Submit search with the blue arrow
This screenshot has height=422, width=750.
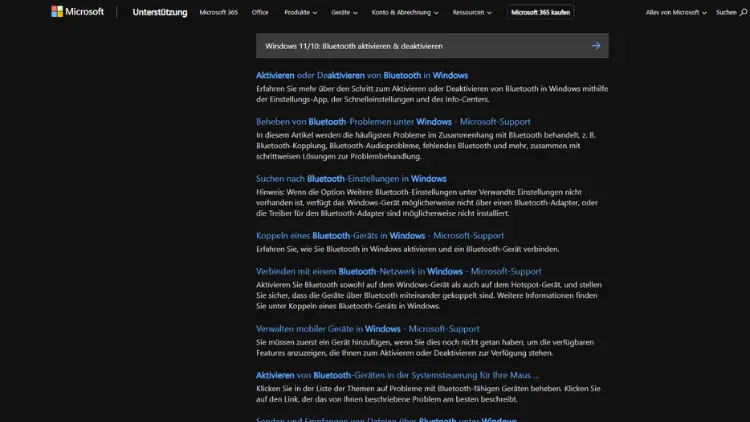click(x=596, y=46)
